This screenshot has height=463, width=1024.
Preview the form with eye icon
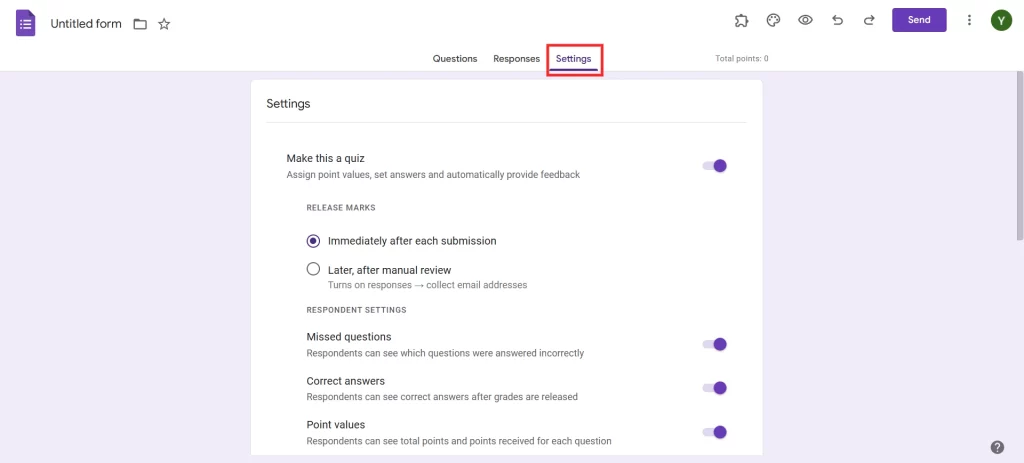point(805,20)
